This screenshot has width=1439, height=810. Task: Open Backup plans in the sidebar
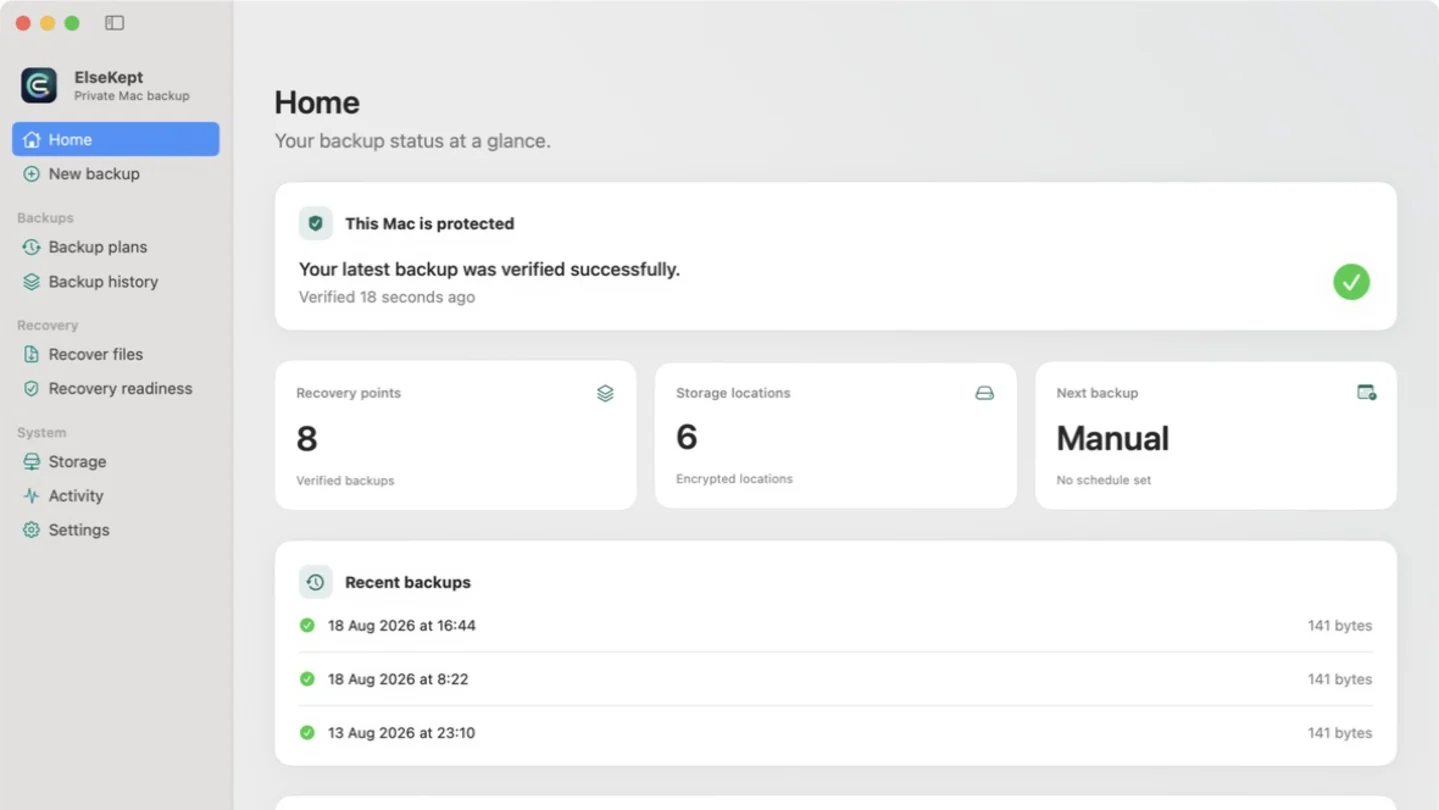116,247
